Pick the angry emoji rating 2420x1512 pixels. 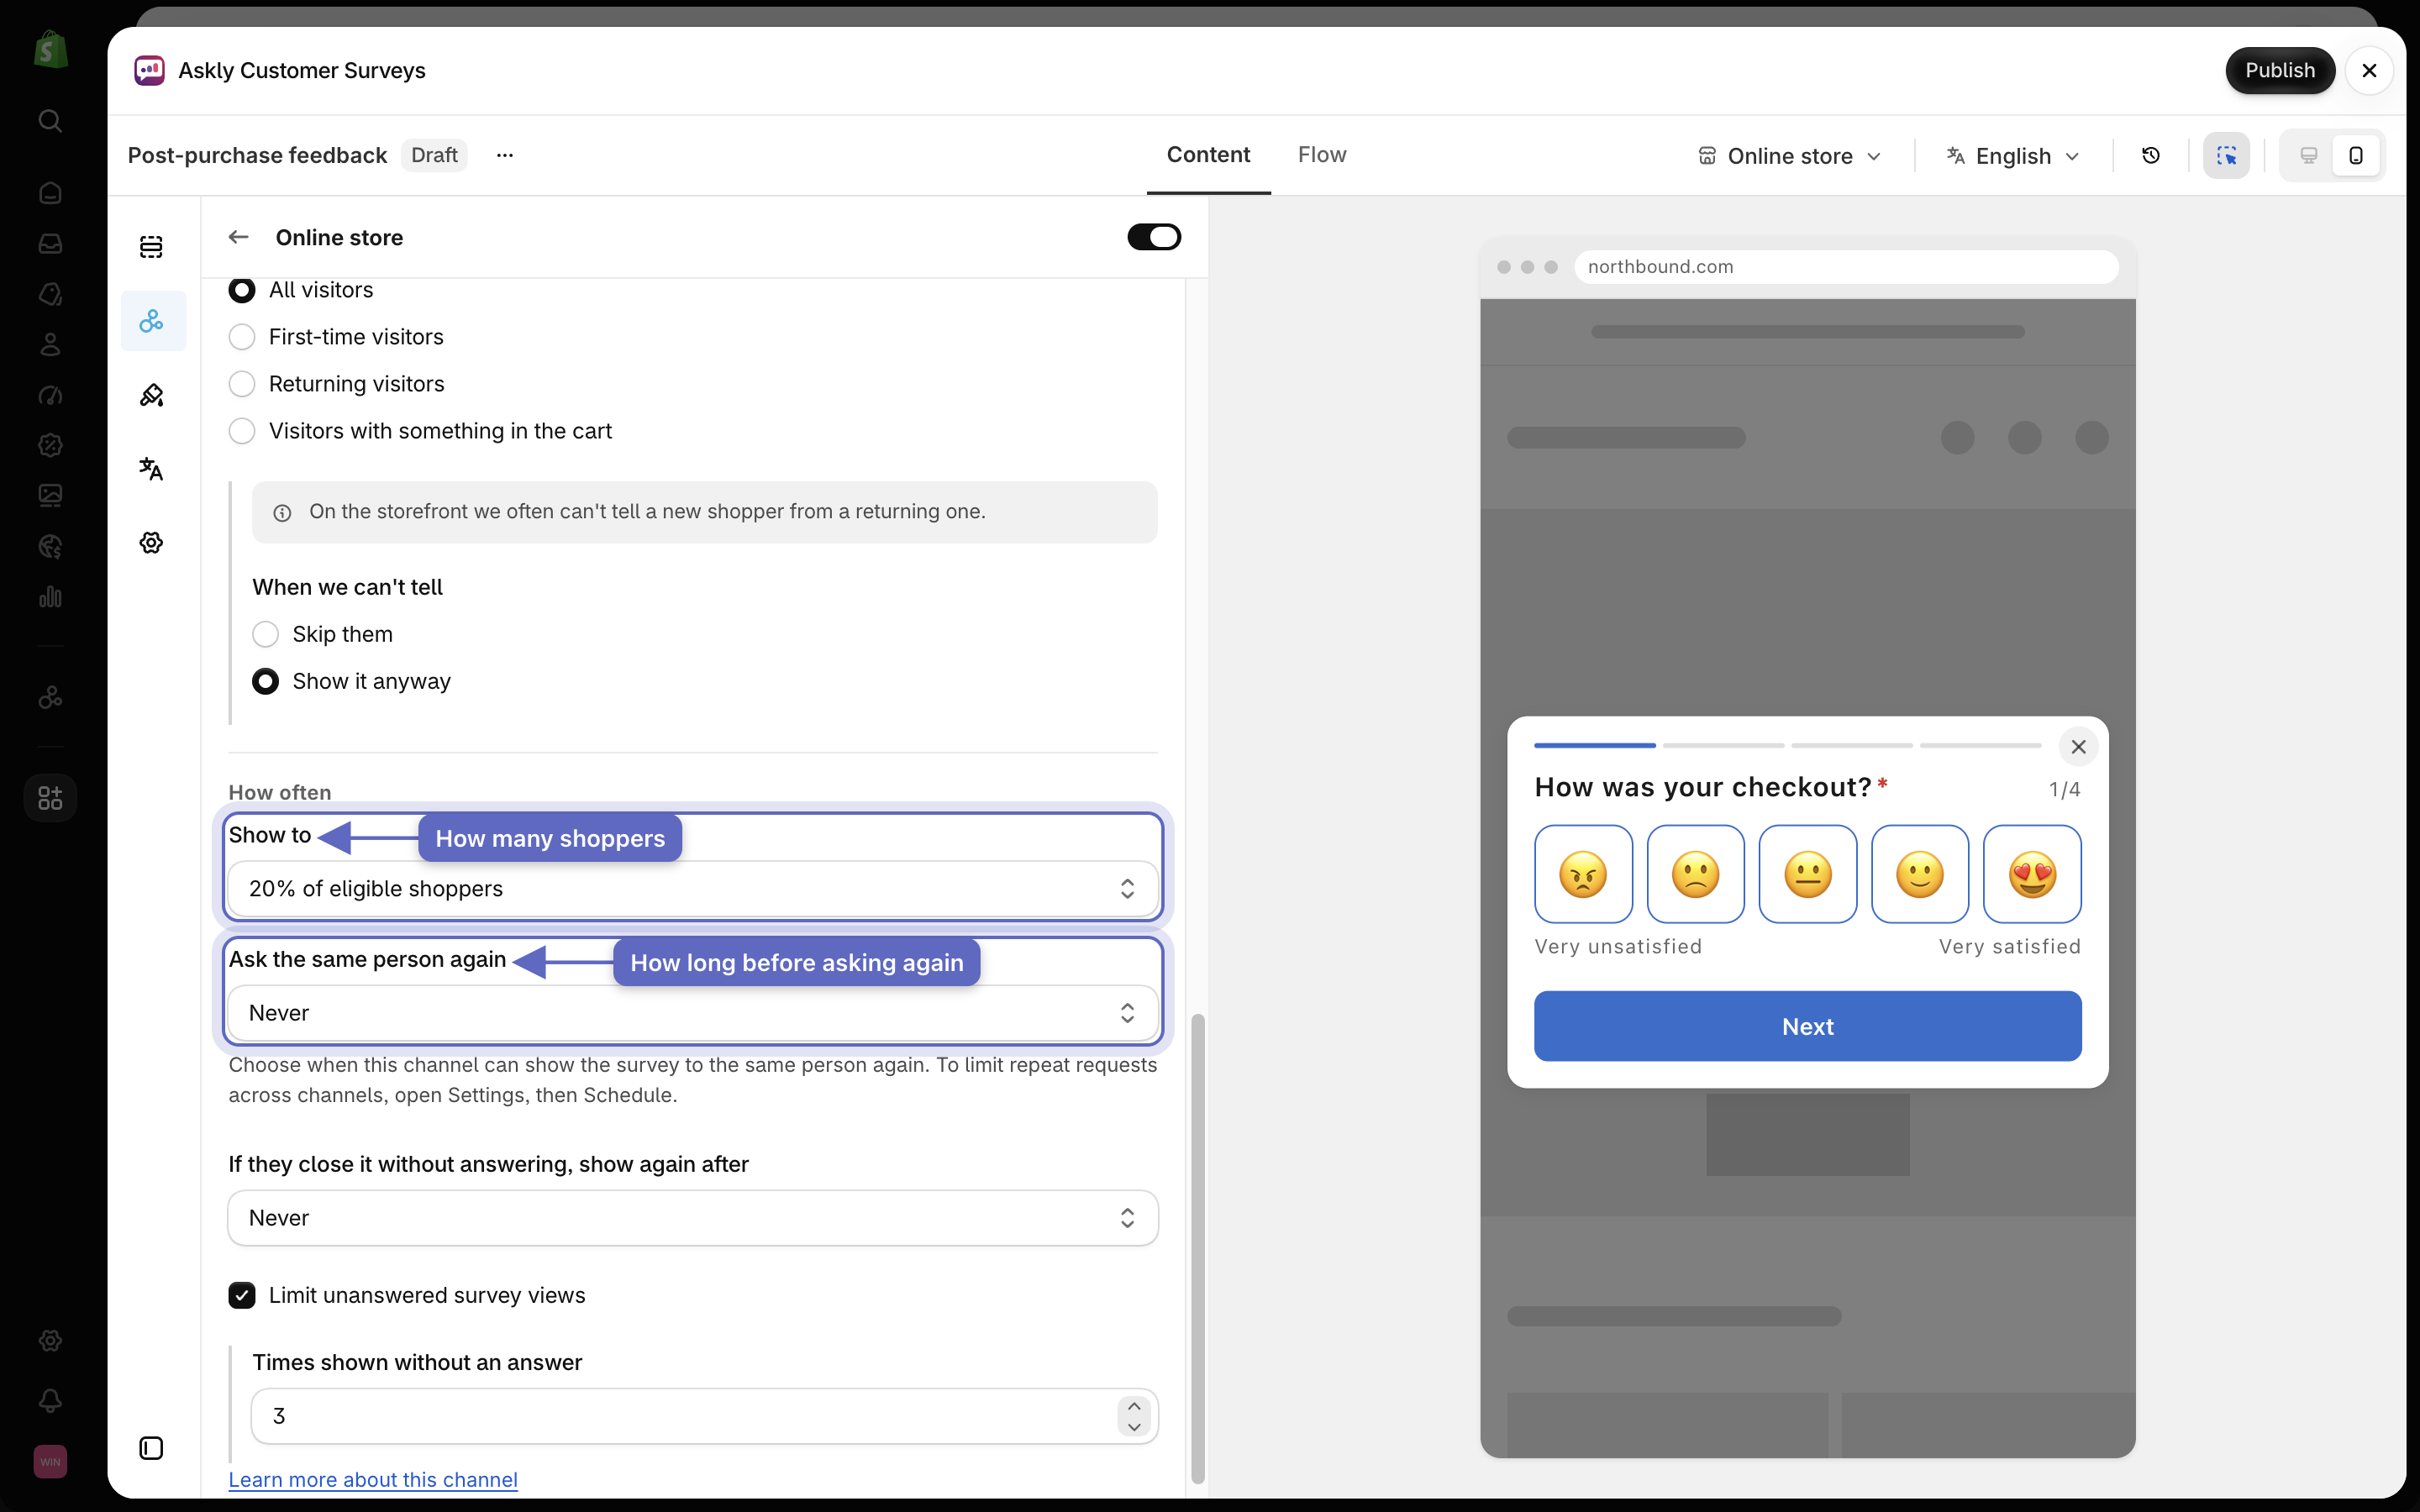tap(1583, 874)
